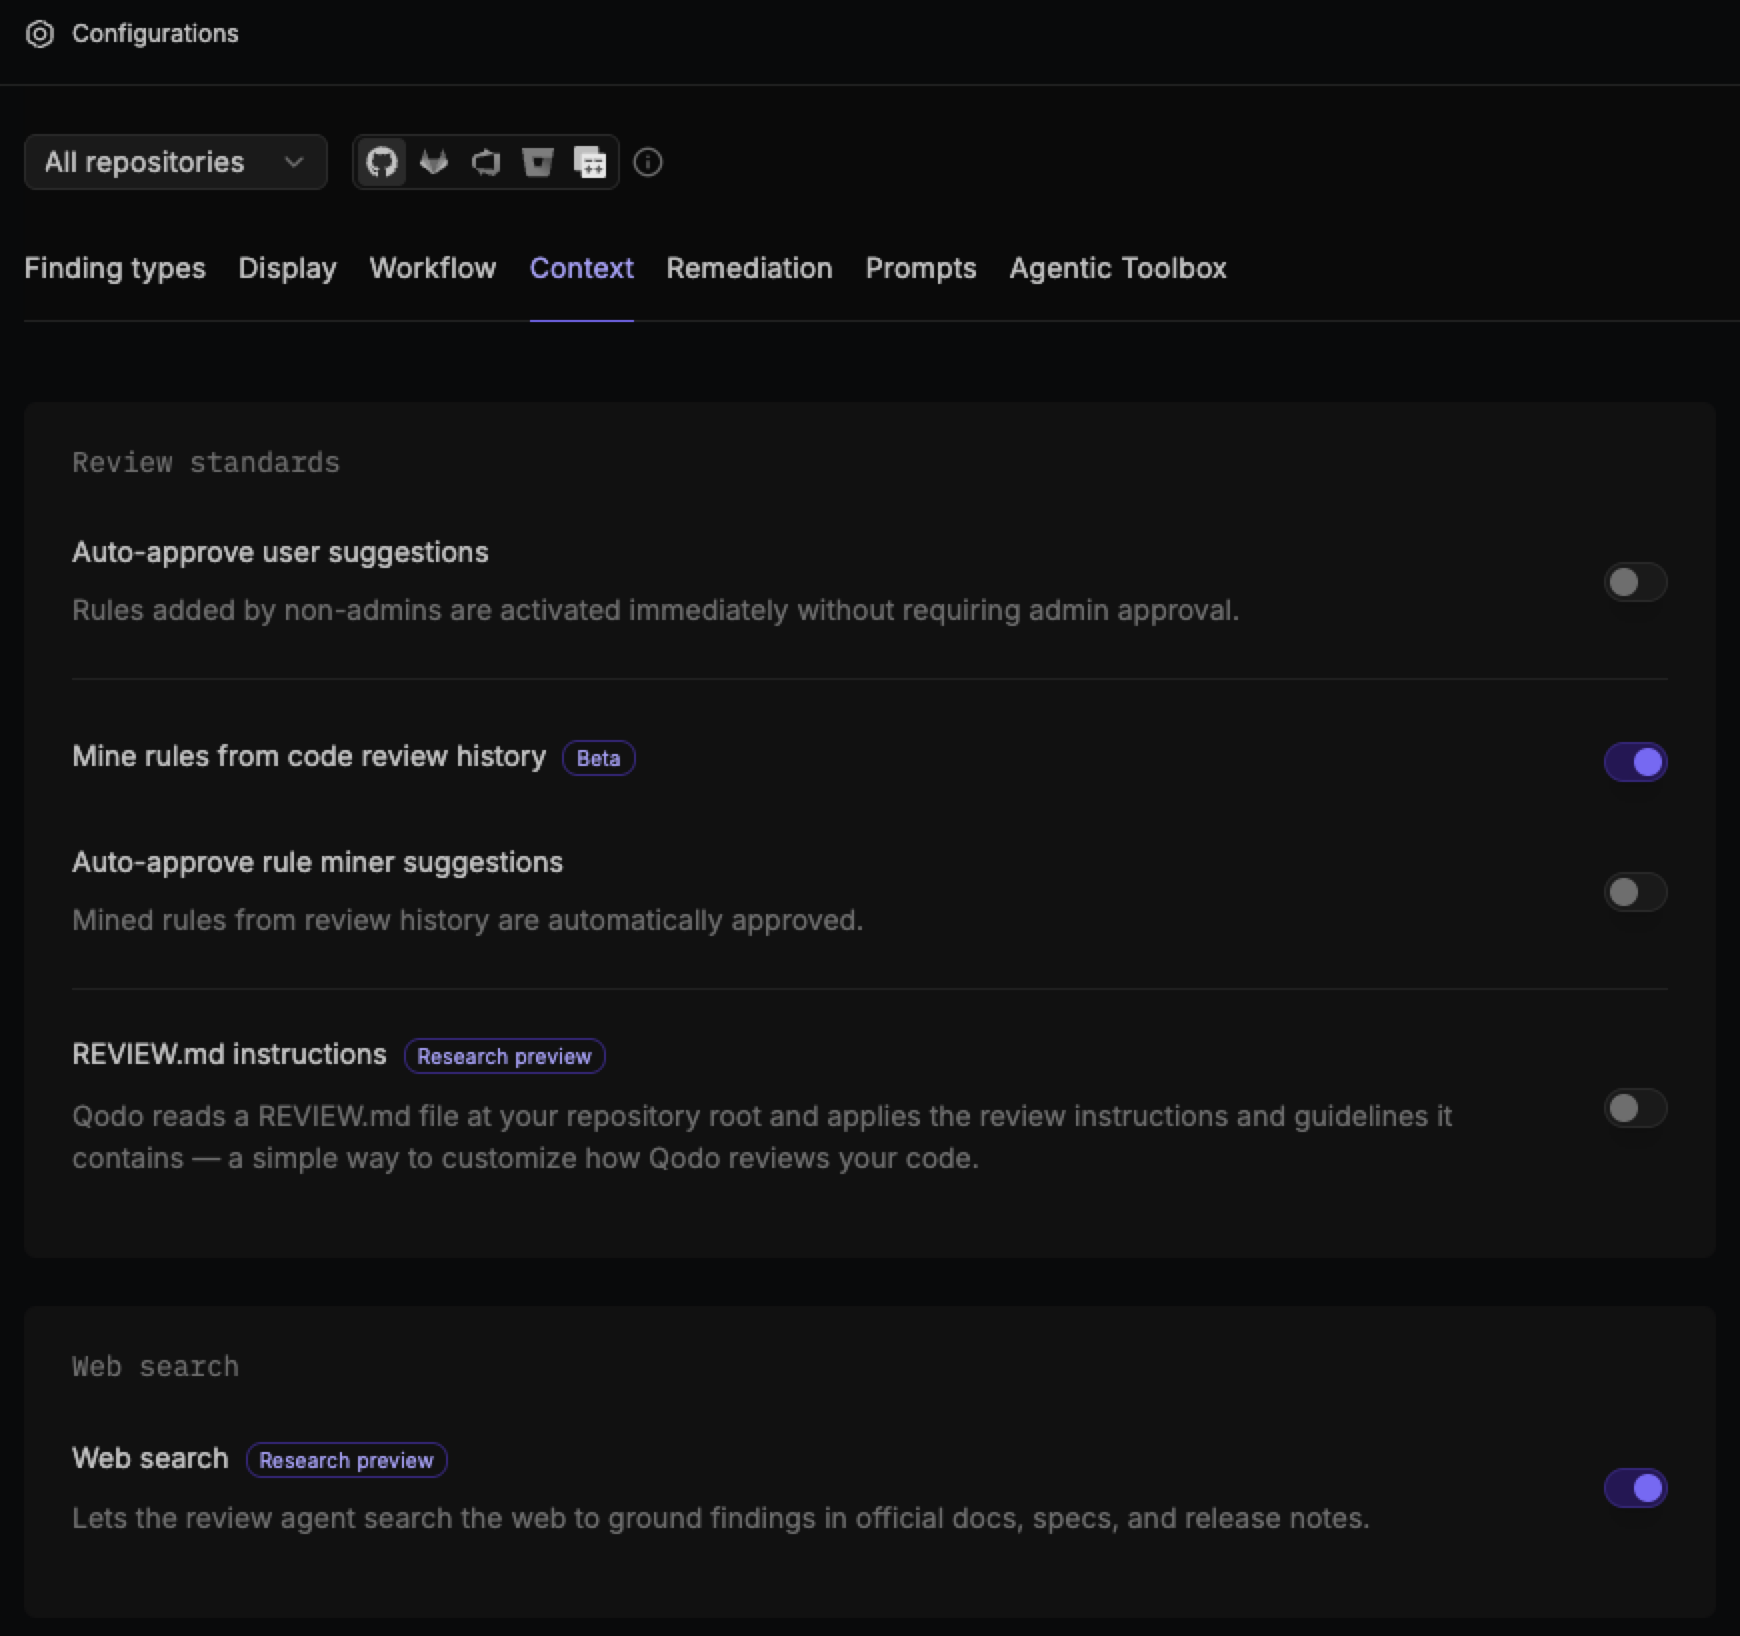Switch to the Finding types tab
Image resolution: width=1740 pixels, height=1636 pixels.
point(115,268)
